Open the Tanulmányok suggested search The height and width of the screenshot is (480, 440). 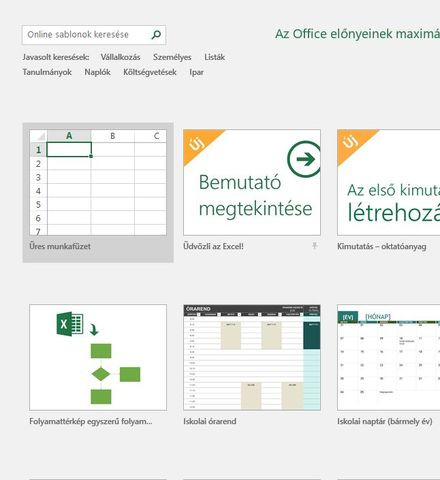[x=47, y=72]
